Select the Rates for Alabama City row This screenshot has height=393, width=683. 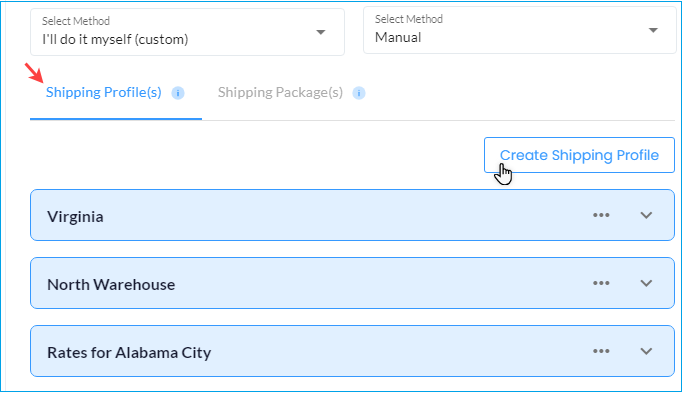352,351
